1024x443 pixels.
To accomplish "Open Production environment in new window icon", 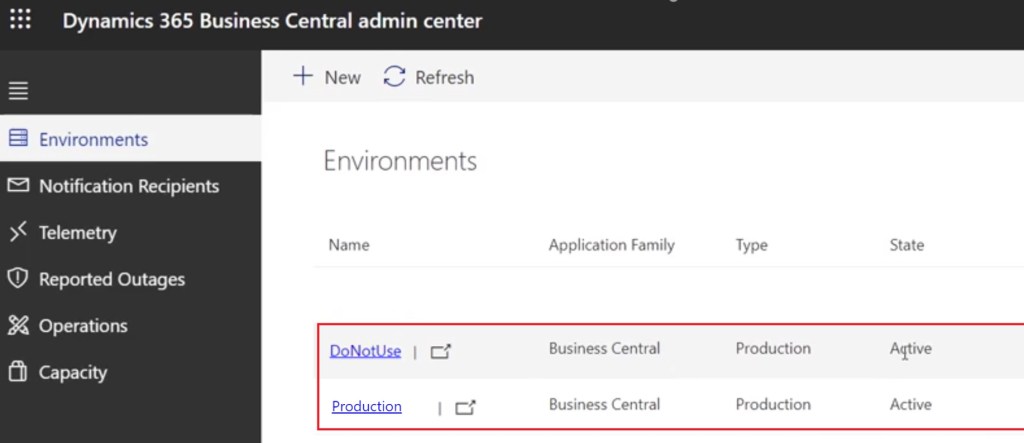I will point(465,407).
